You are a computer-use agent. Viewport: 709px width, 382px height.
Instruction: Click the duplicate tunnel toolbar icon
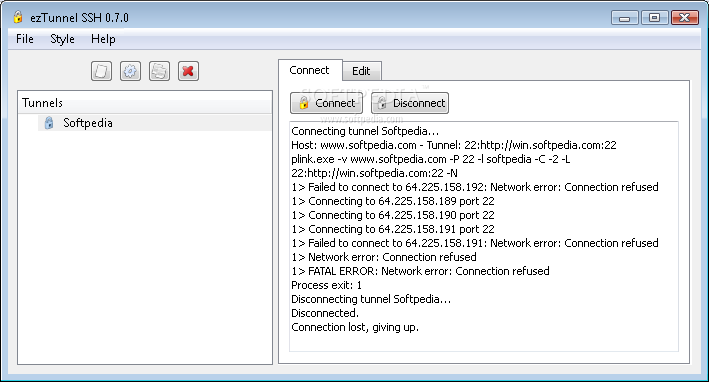(159, 71)
